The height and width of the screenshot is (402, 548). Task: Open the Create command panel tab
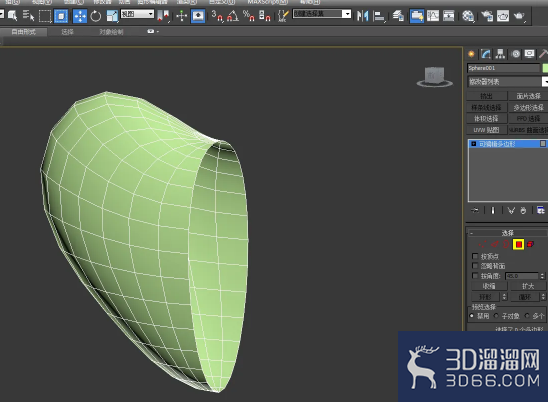471,54
